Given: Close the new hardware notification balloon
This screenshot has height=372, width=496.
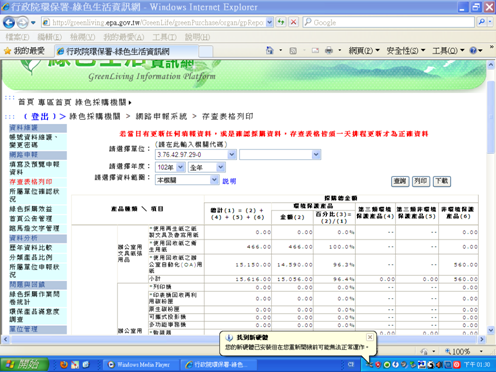Looking at the screenshot, I should click(370, 337).
